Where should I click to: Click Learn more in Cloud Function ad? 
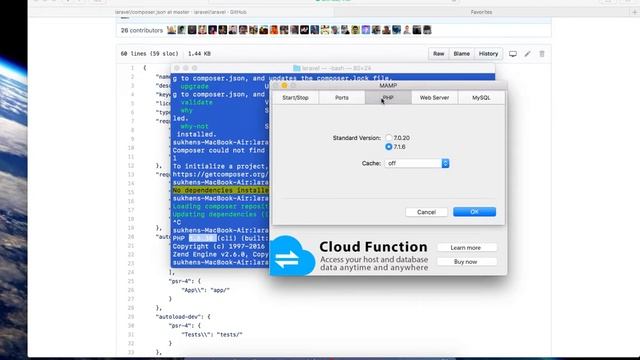coord(466,248)
